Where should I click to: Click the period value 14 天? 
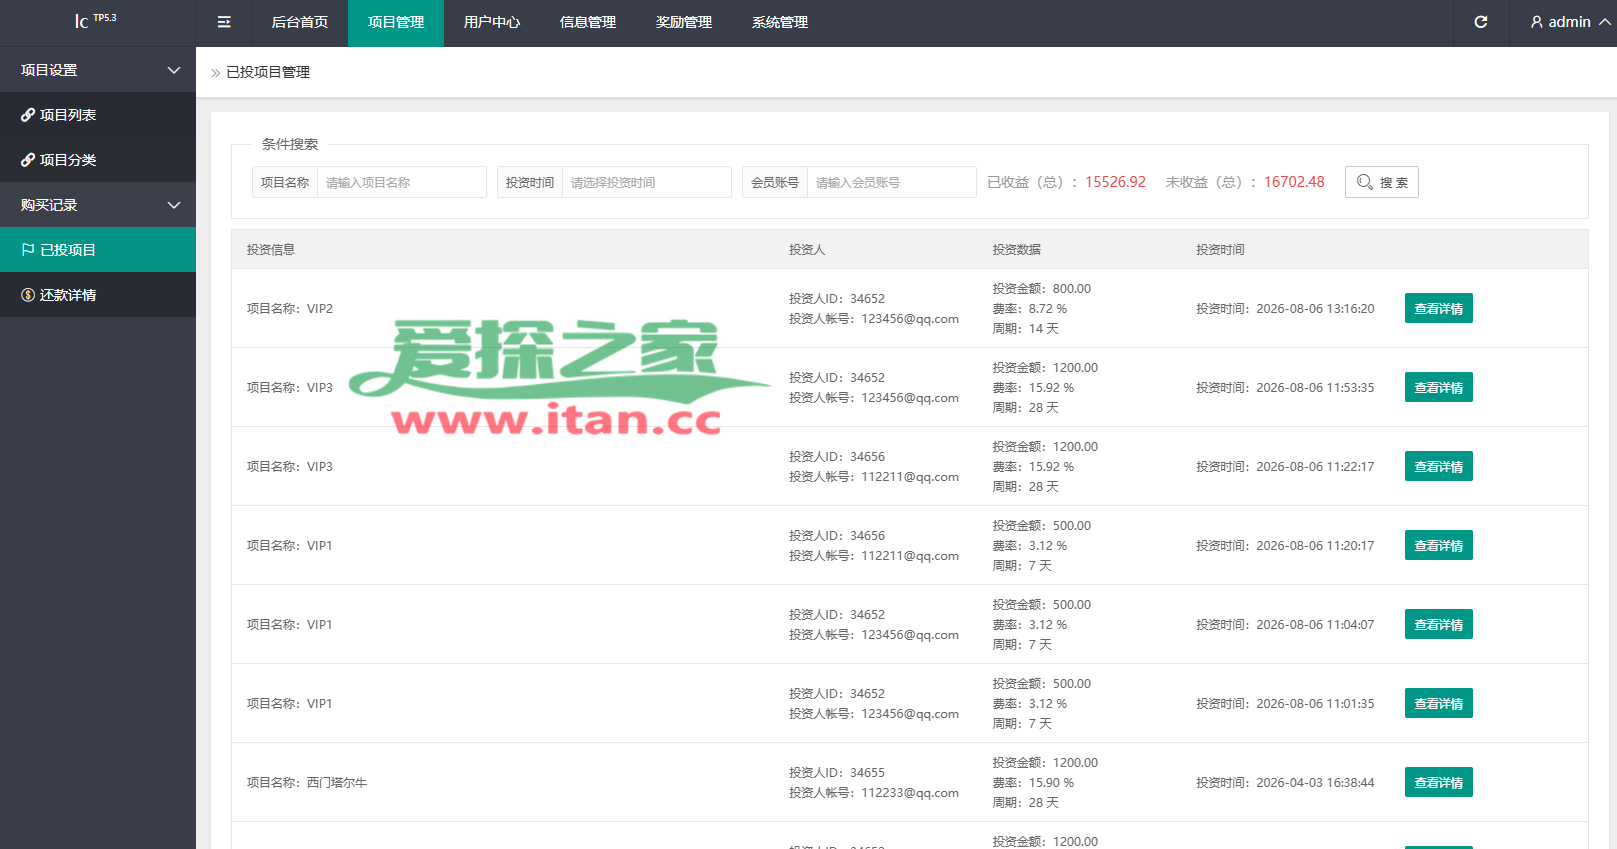[x=1044, y=329]
